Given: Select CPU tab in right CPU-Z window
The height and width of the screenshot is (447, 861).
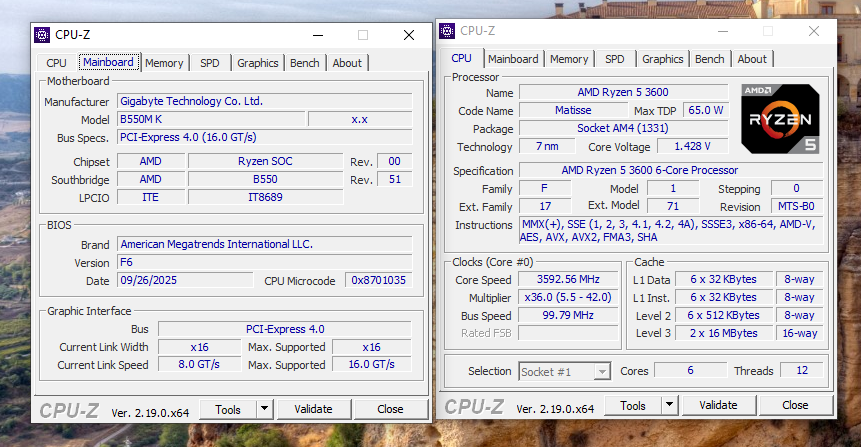Looking at the screenshot, I should point(462,58).
